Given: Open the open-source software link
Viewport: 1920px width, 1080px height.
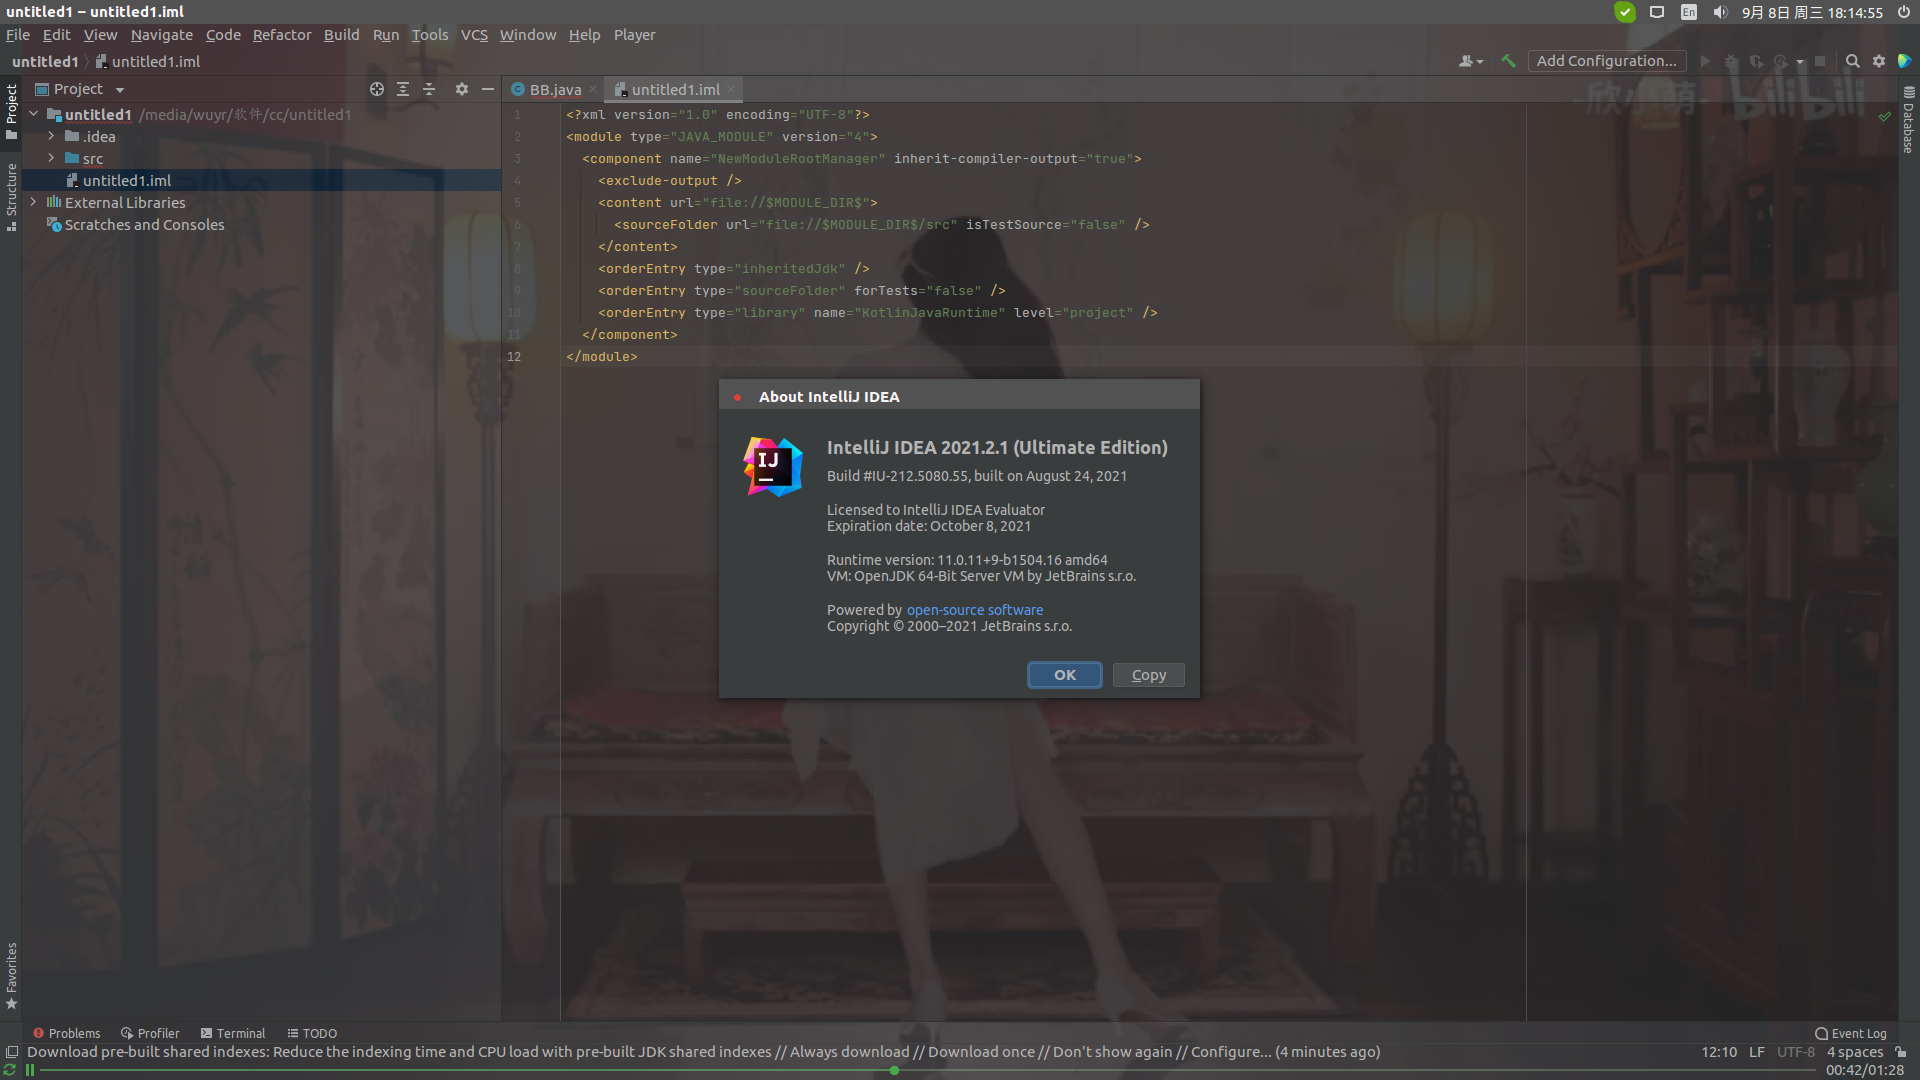Looking at the screenshot, I should pyautogui.click(x=974, y=610).
